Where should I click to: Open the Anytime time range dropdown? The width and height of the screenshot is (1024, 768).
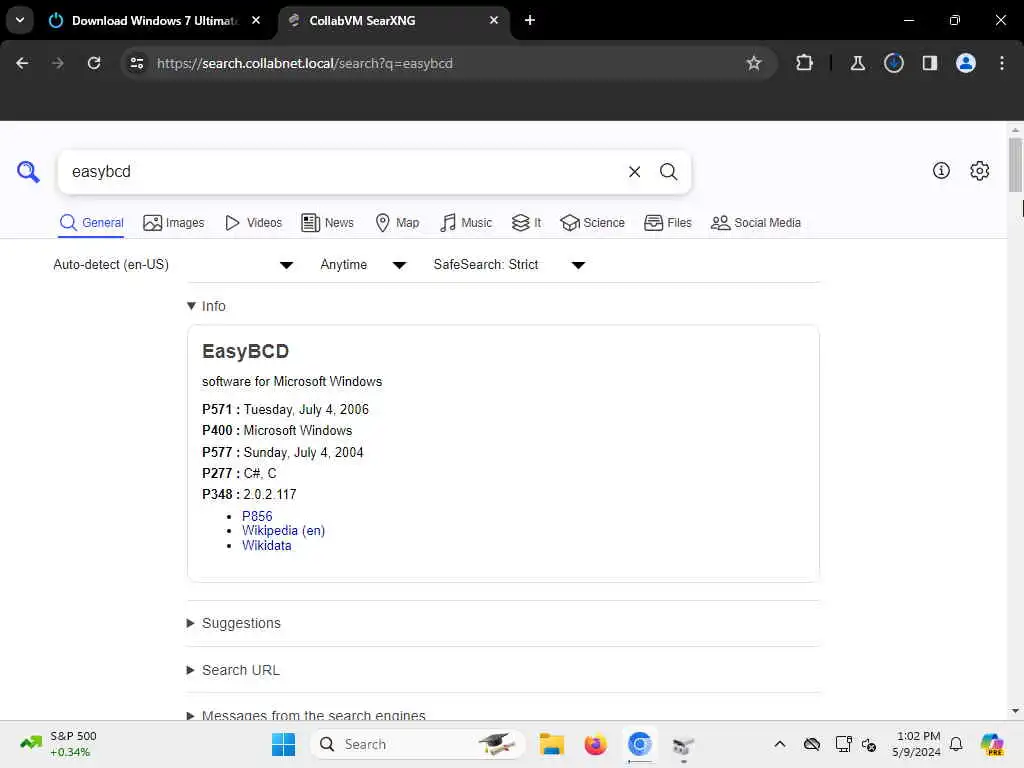pos(363,264)
